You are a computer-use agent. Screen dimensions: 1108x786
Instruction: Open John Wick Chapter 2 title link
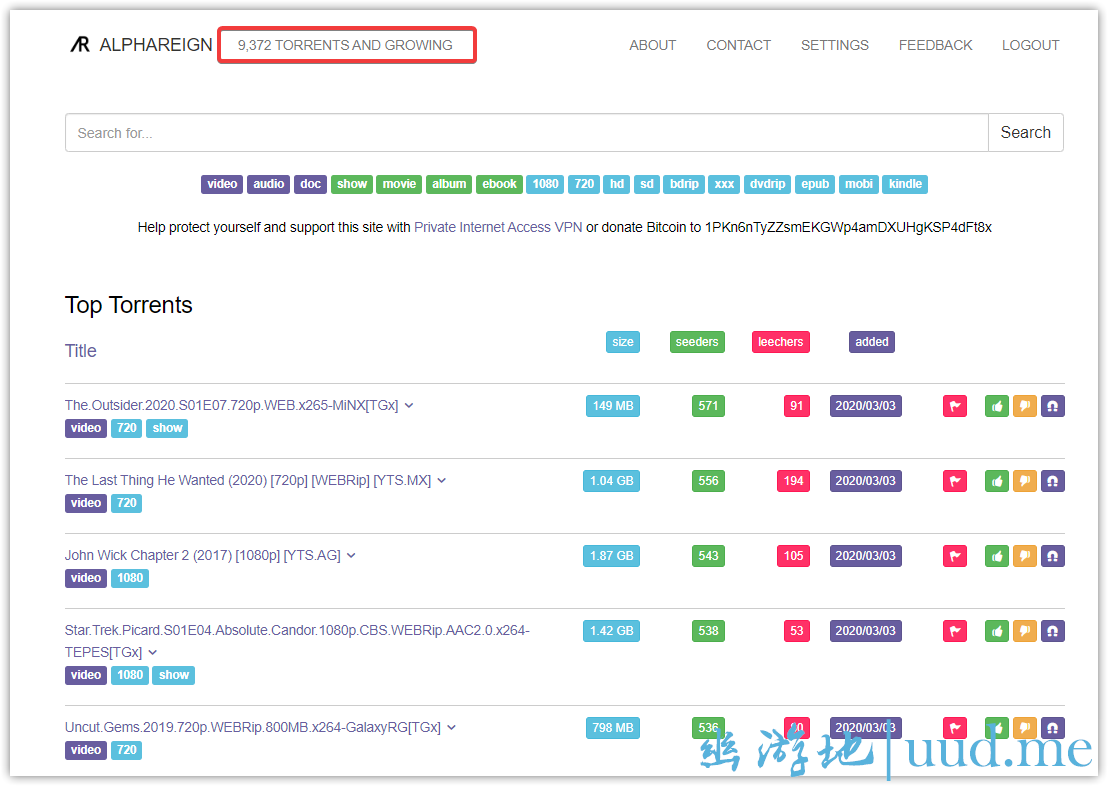pyautogui.click(x=202, y=556)
